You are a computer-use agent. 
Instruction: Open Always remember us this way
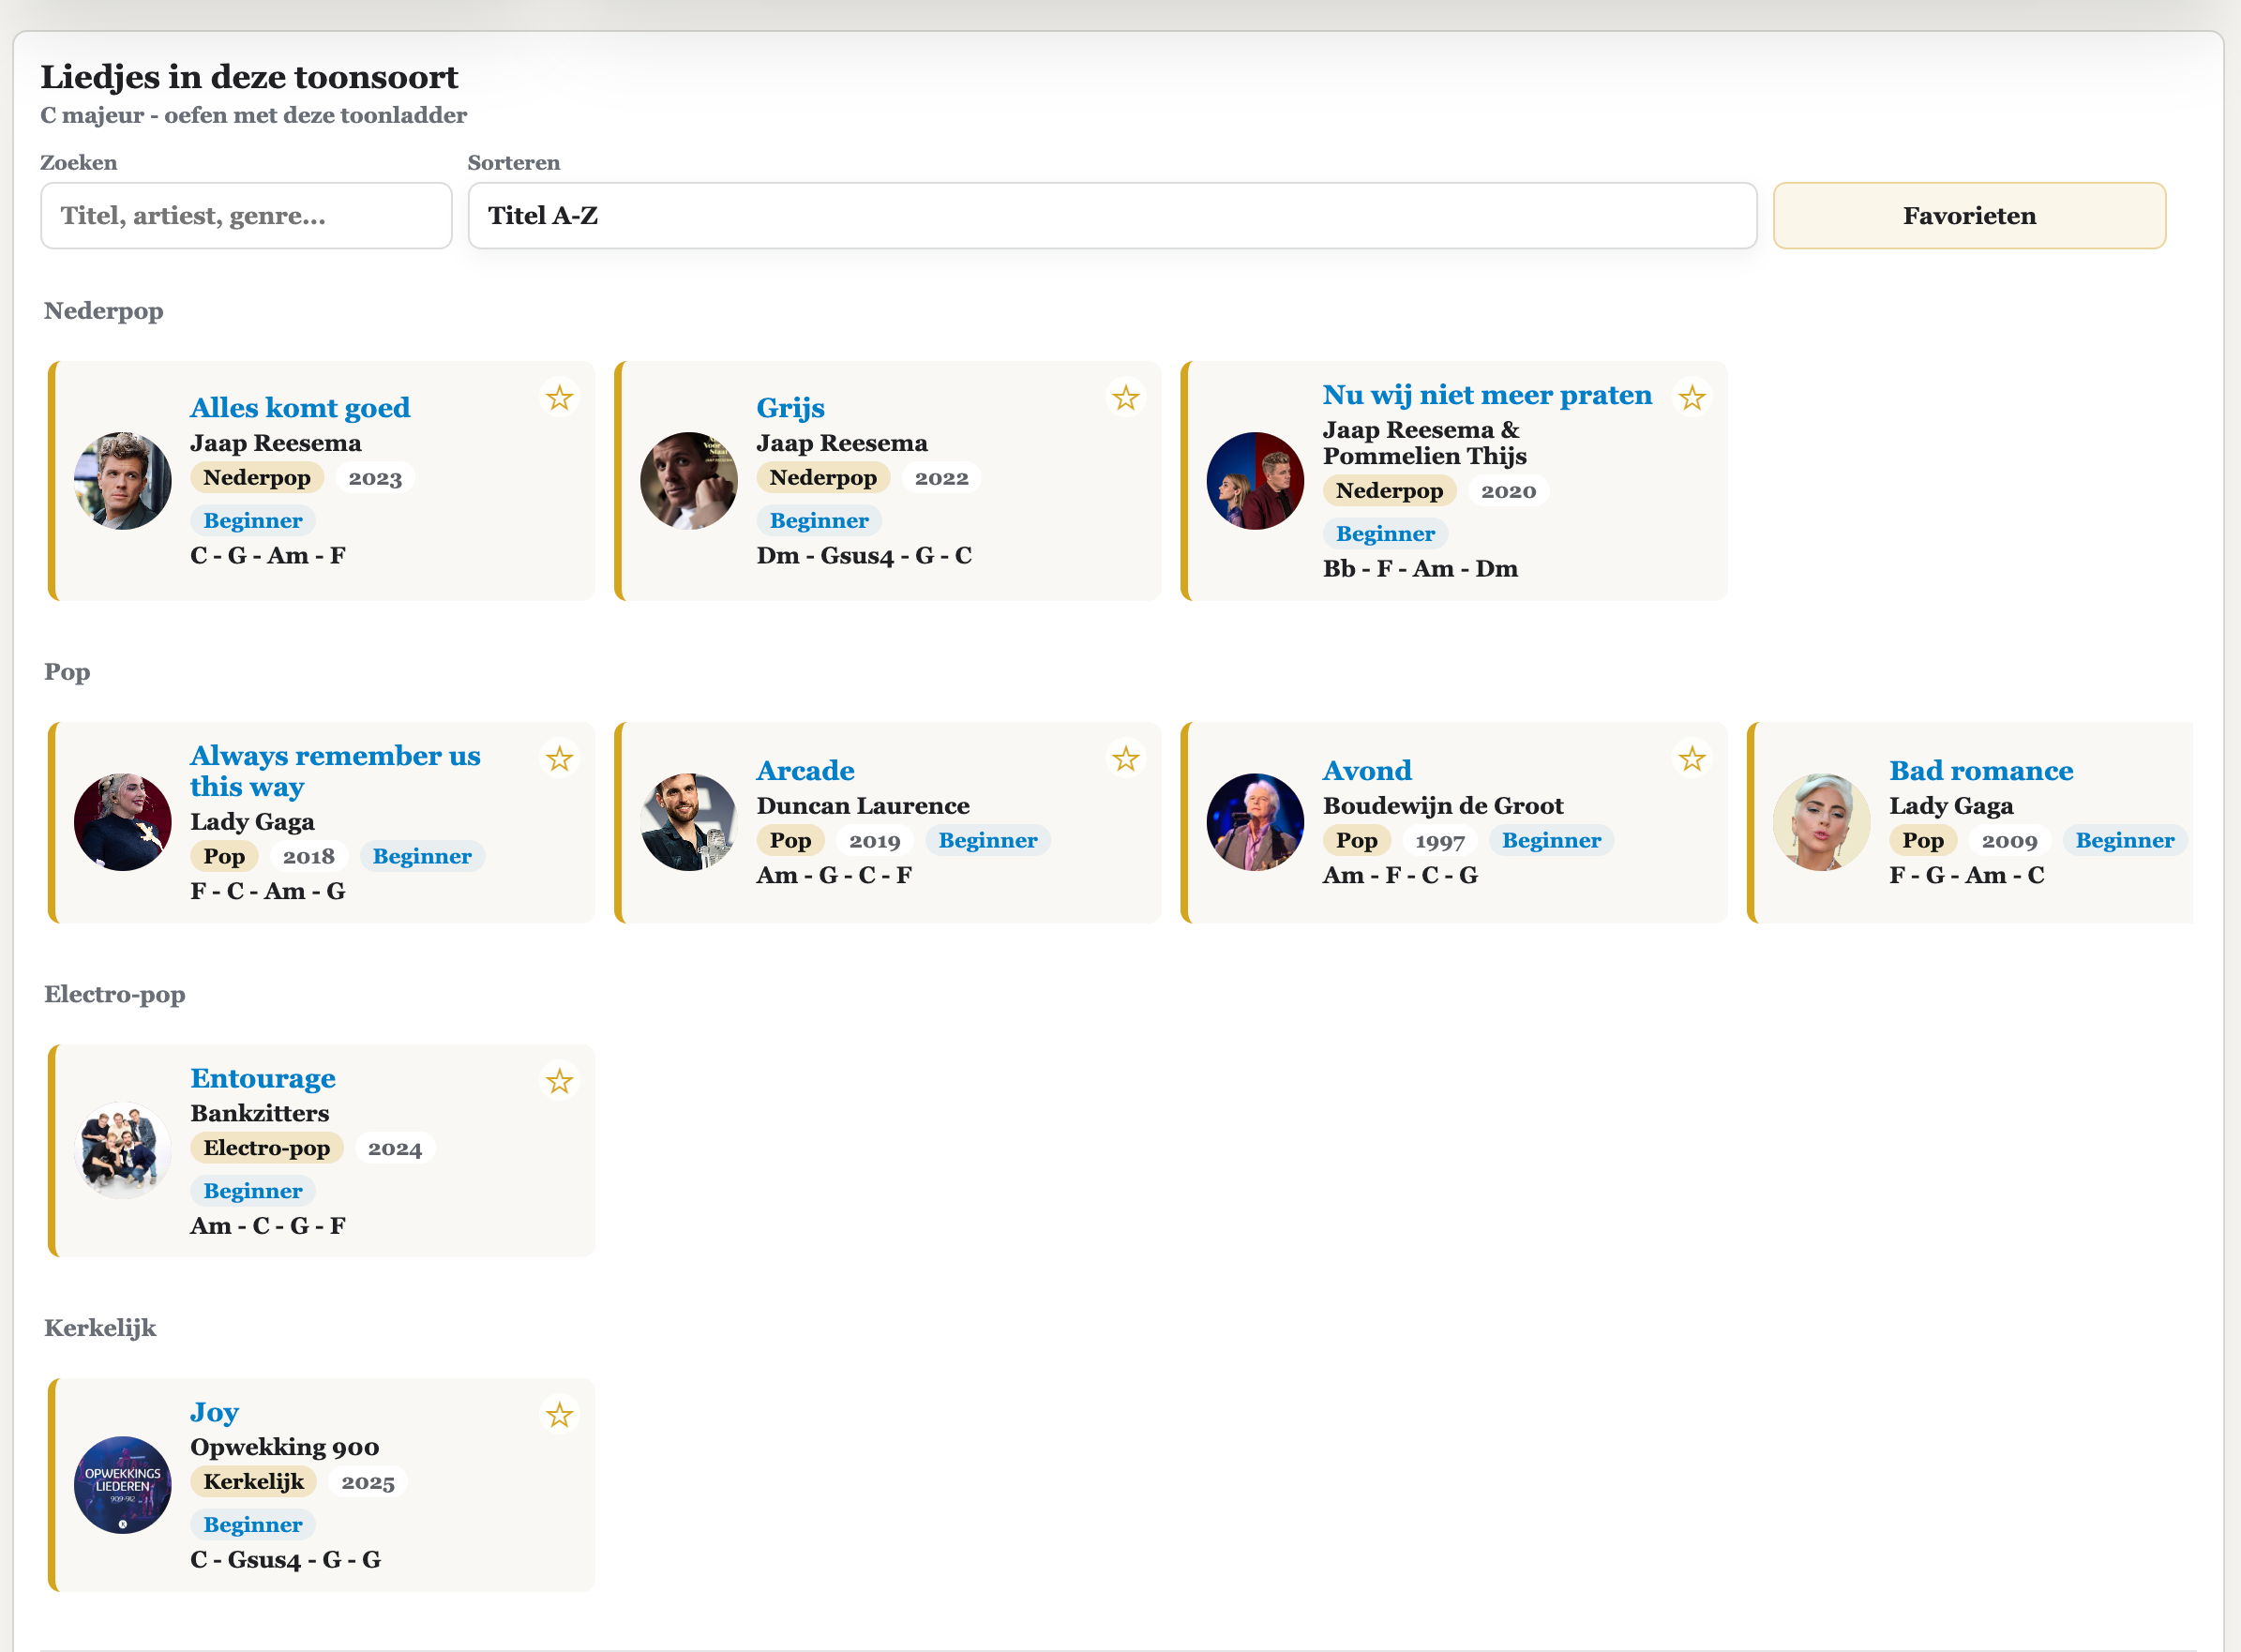coord(335,771)
